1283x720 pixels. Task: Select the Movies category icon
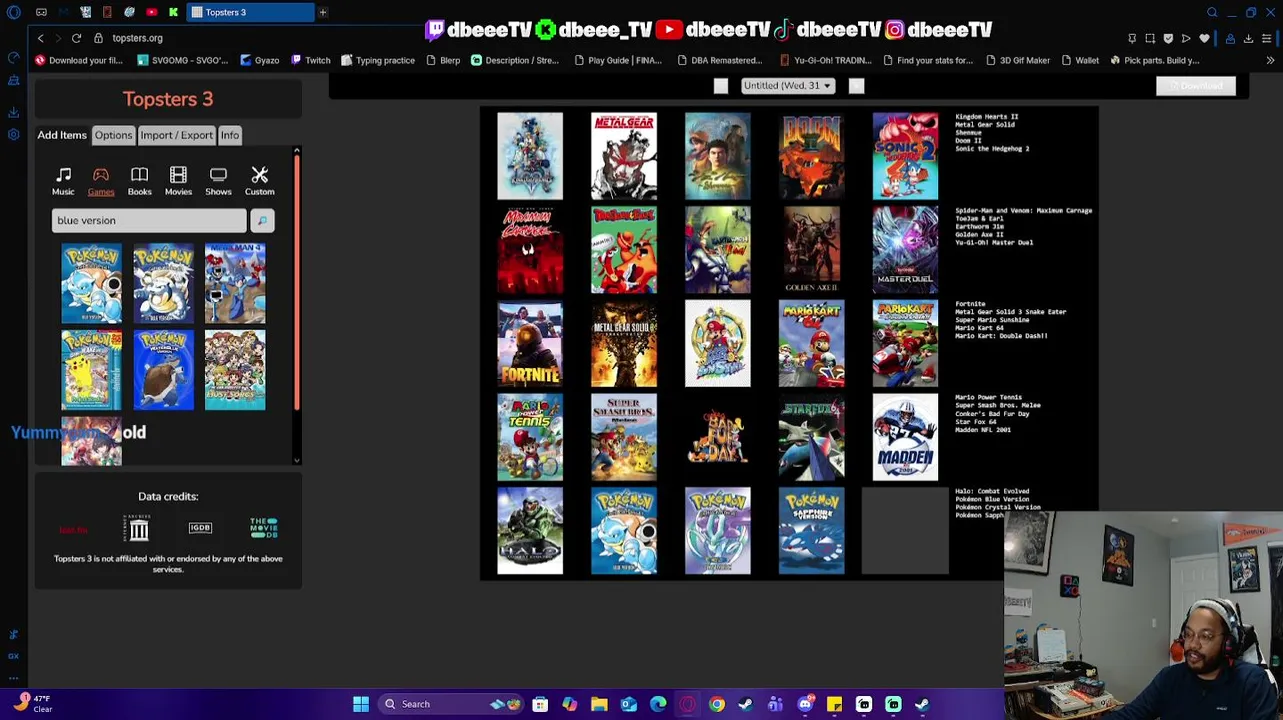[178, 181]
